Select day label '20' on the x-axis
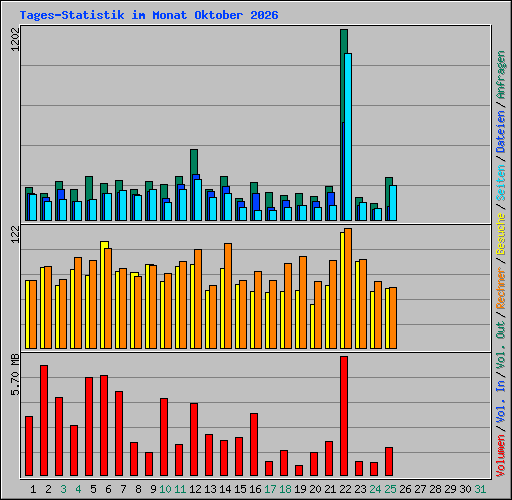 pyautogui.click(x=315, y=489)
